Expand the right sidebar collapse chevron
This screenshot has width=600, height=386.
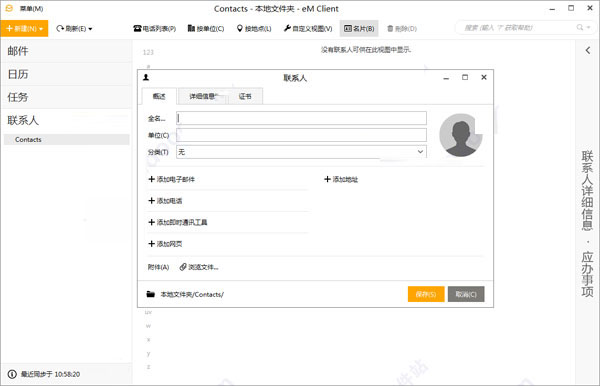click(588, 50)
